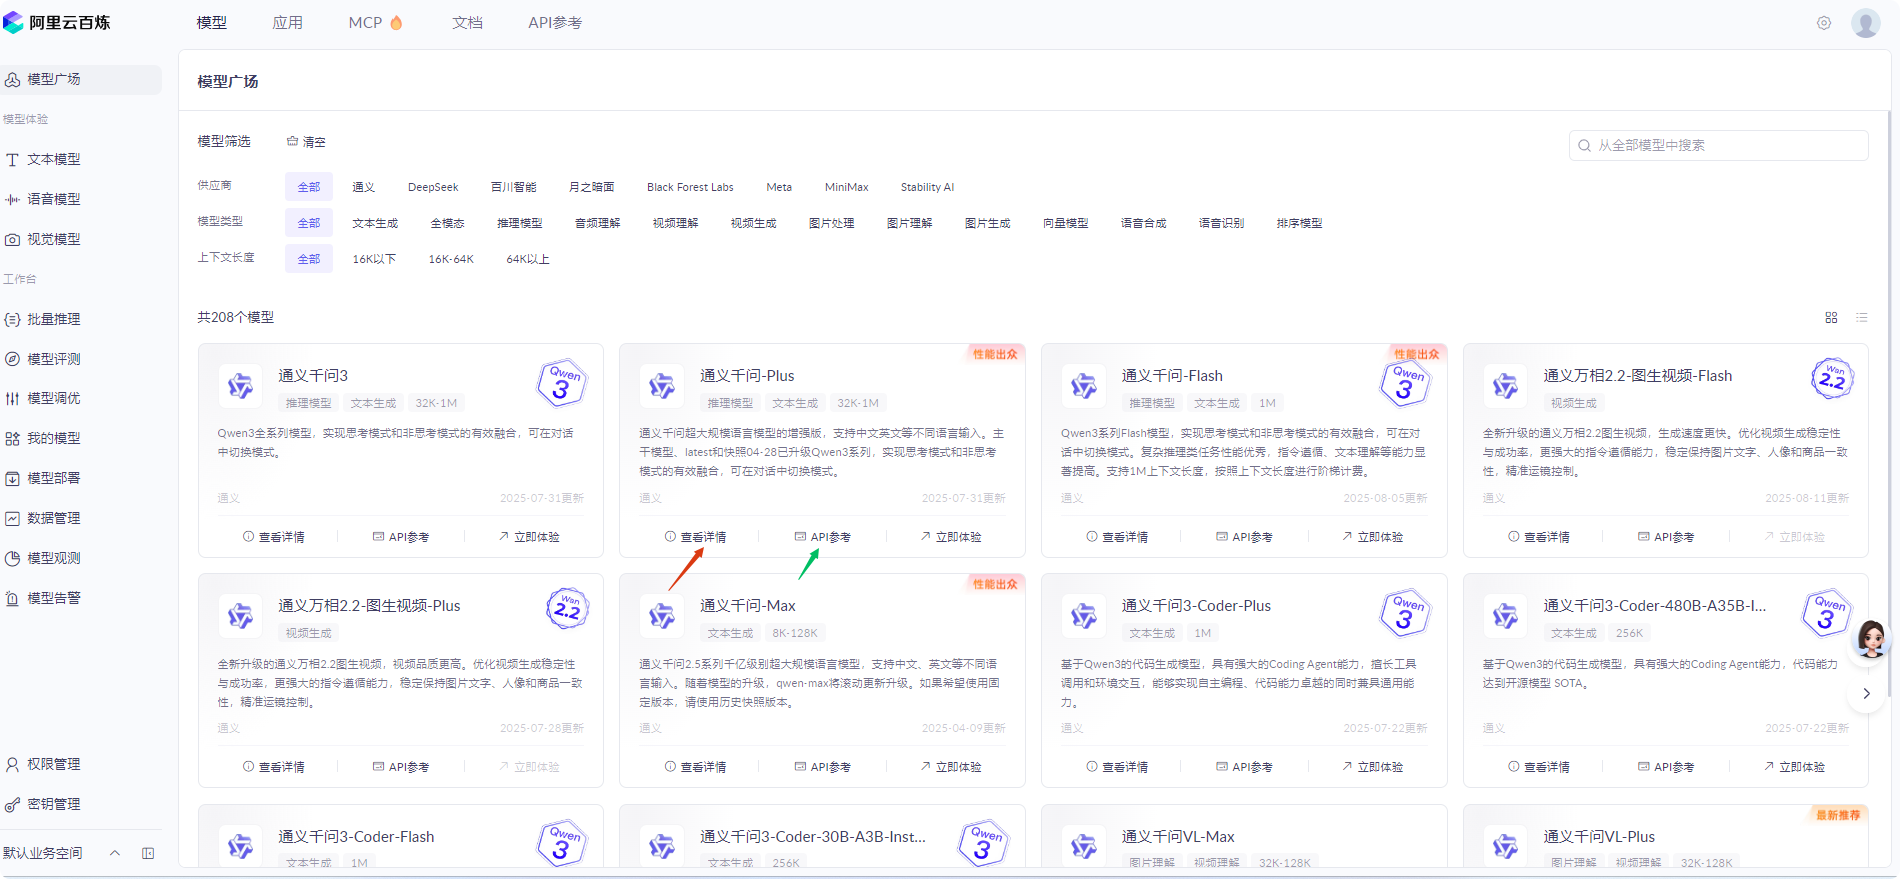Open the settings gear icon
This screenshot has width=1900, height=879.
coord(1824,23)
